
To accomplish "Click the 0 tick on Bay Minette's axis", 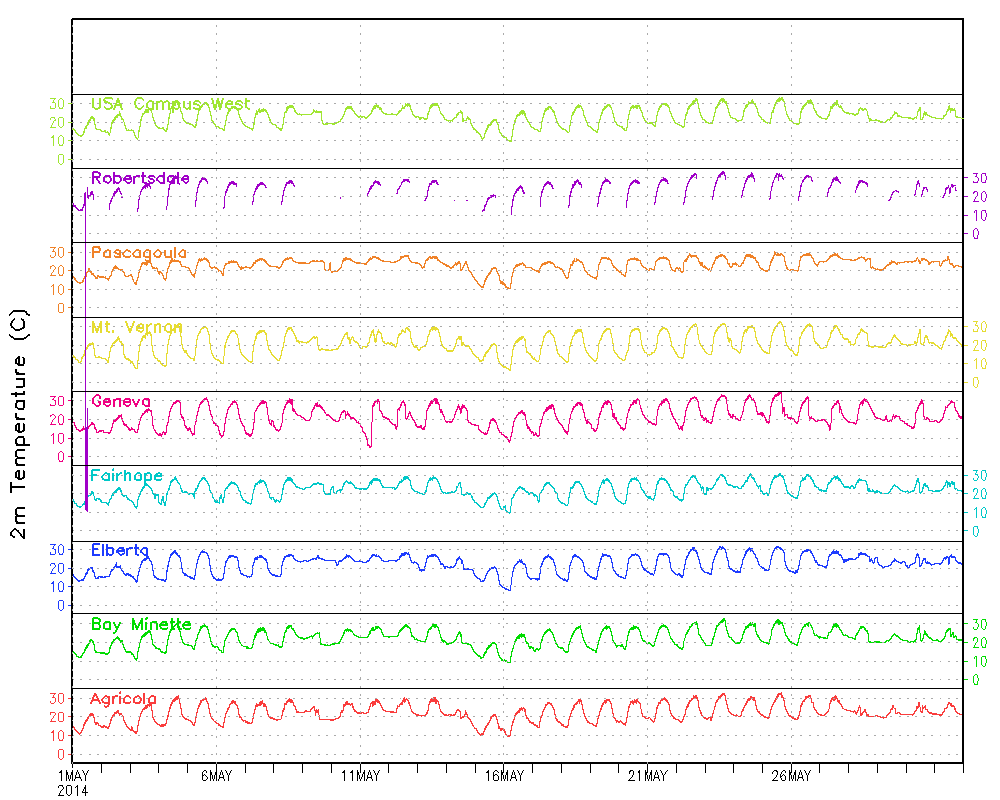I will pyautogui.click(x=975, y=680).
